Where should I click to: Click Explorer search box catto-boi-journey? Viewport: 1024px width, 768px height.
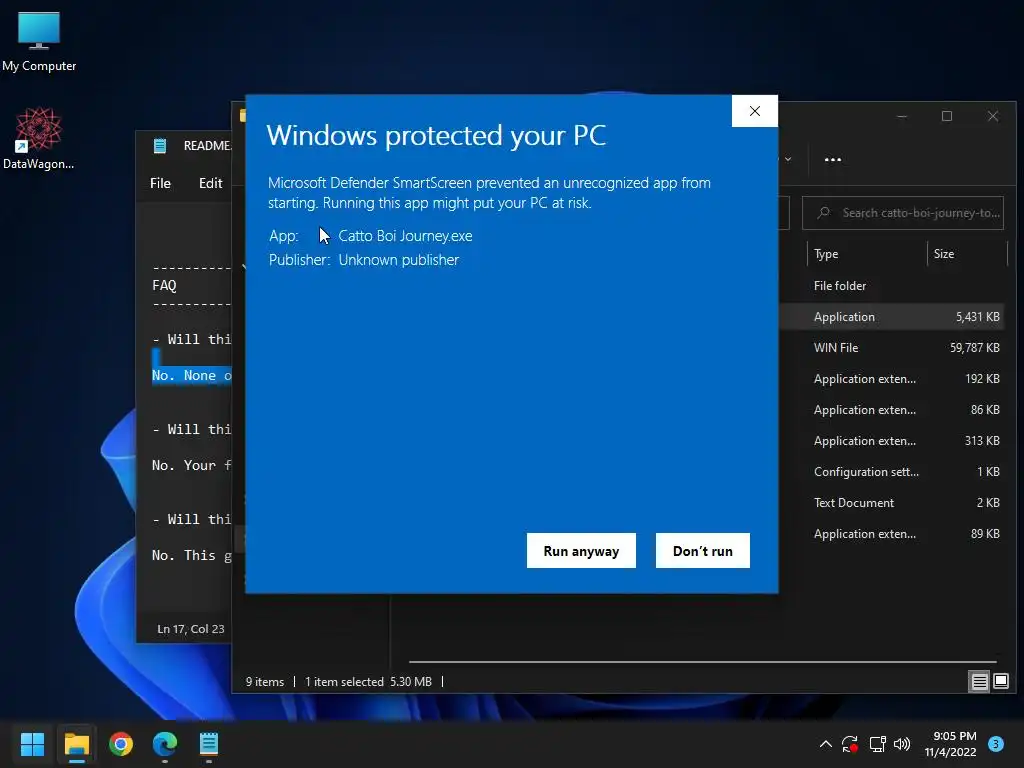pos(903,213)
